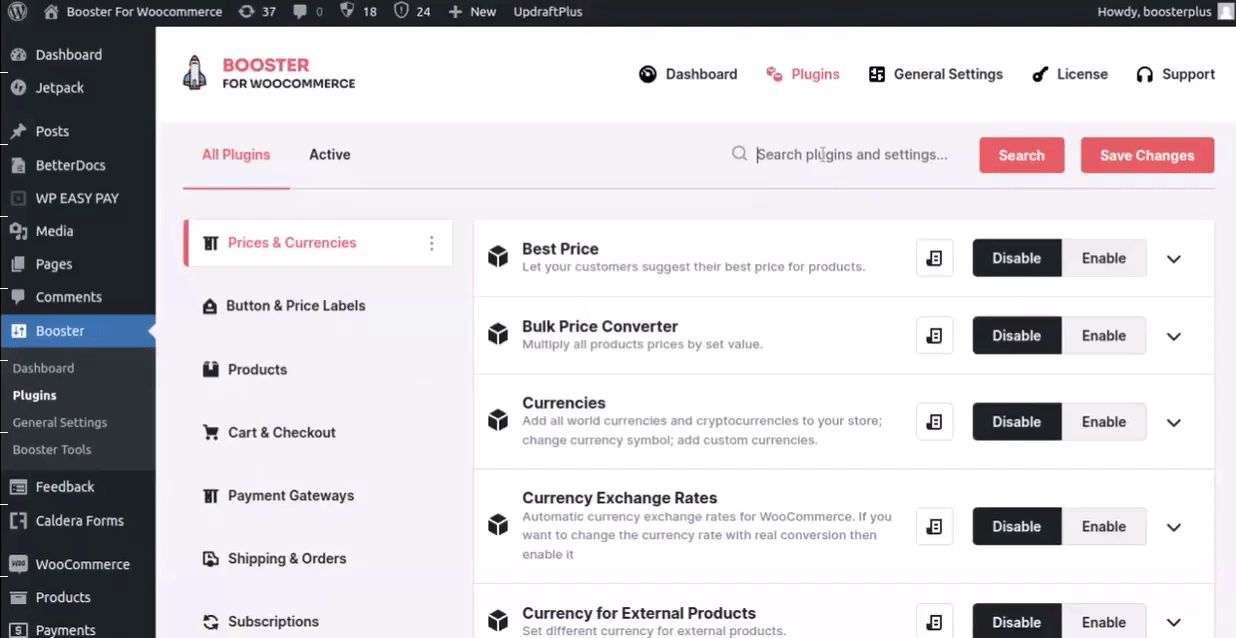This screenshot has width=1236, height=638.
Task: Click the cube icon beside Currencies
Action: 498,421
